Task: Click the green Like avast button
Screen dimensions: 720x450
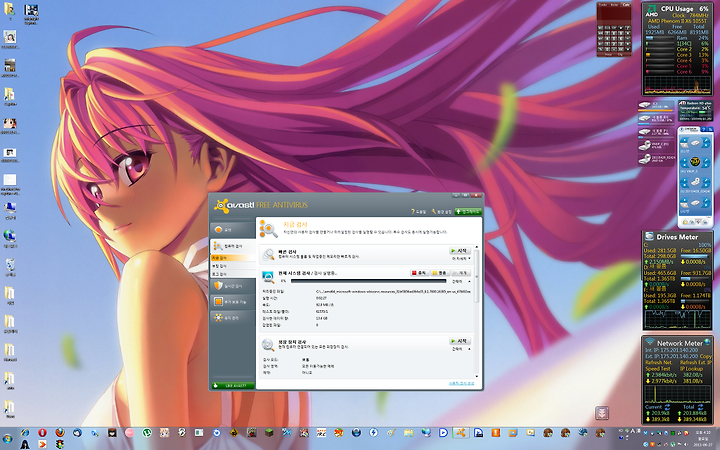Action: (x=233, y=386)
